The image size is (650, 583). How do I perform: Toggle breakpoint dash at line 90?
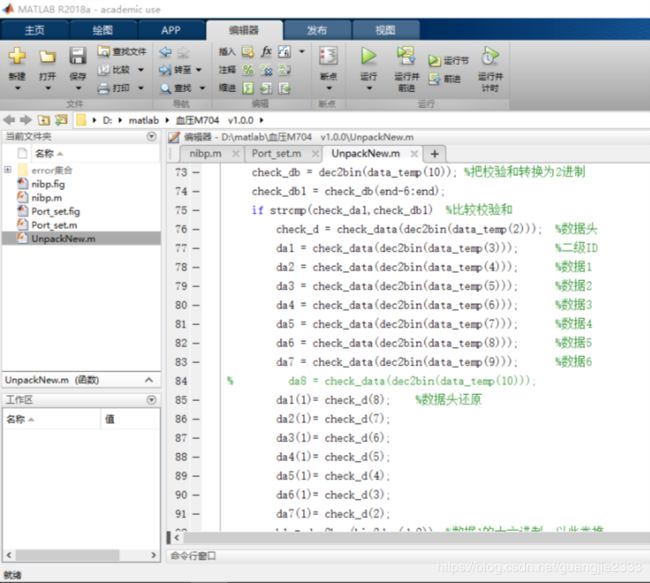(196, 495)
